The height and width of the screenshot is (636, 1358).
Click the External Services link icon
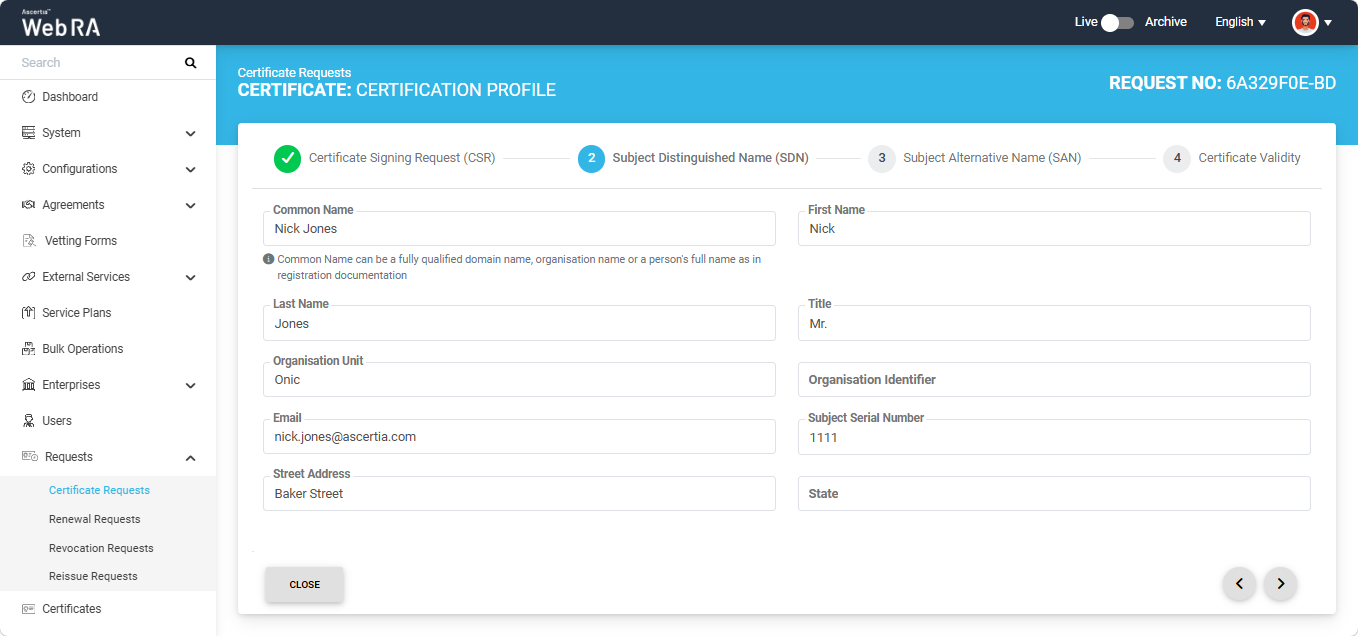29,277
